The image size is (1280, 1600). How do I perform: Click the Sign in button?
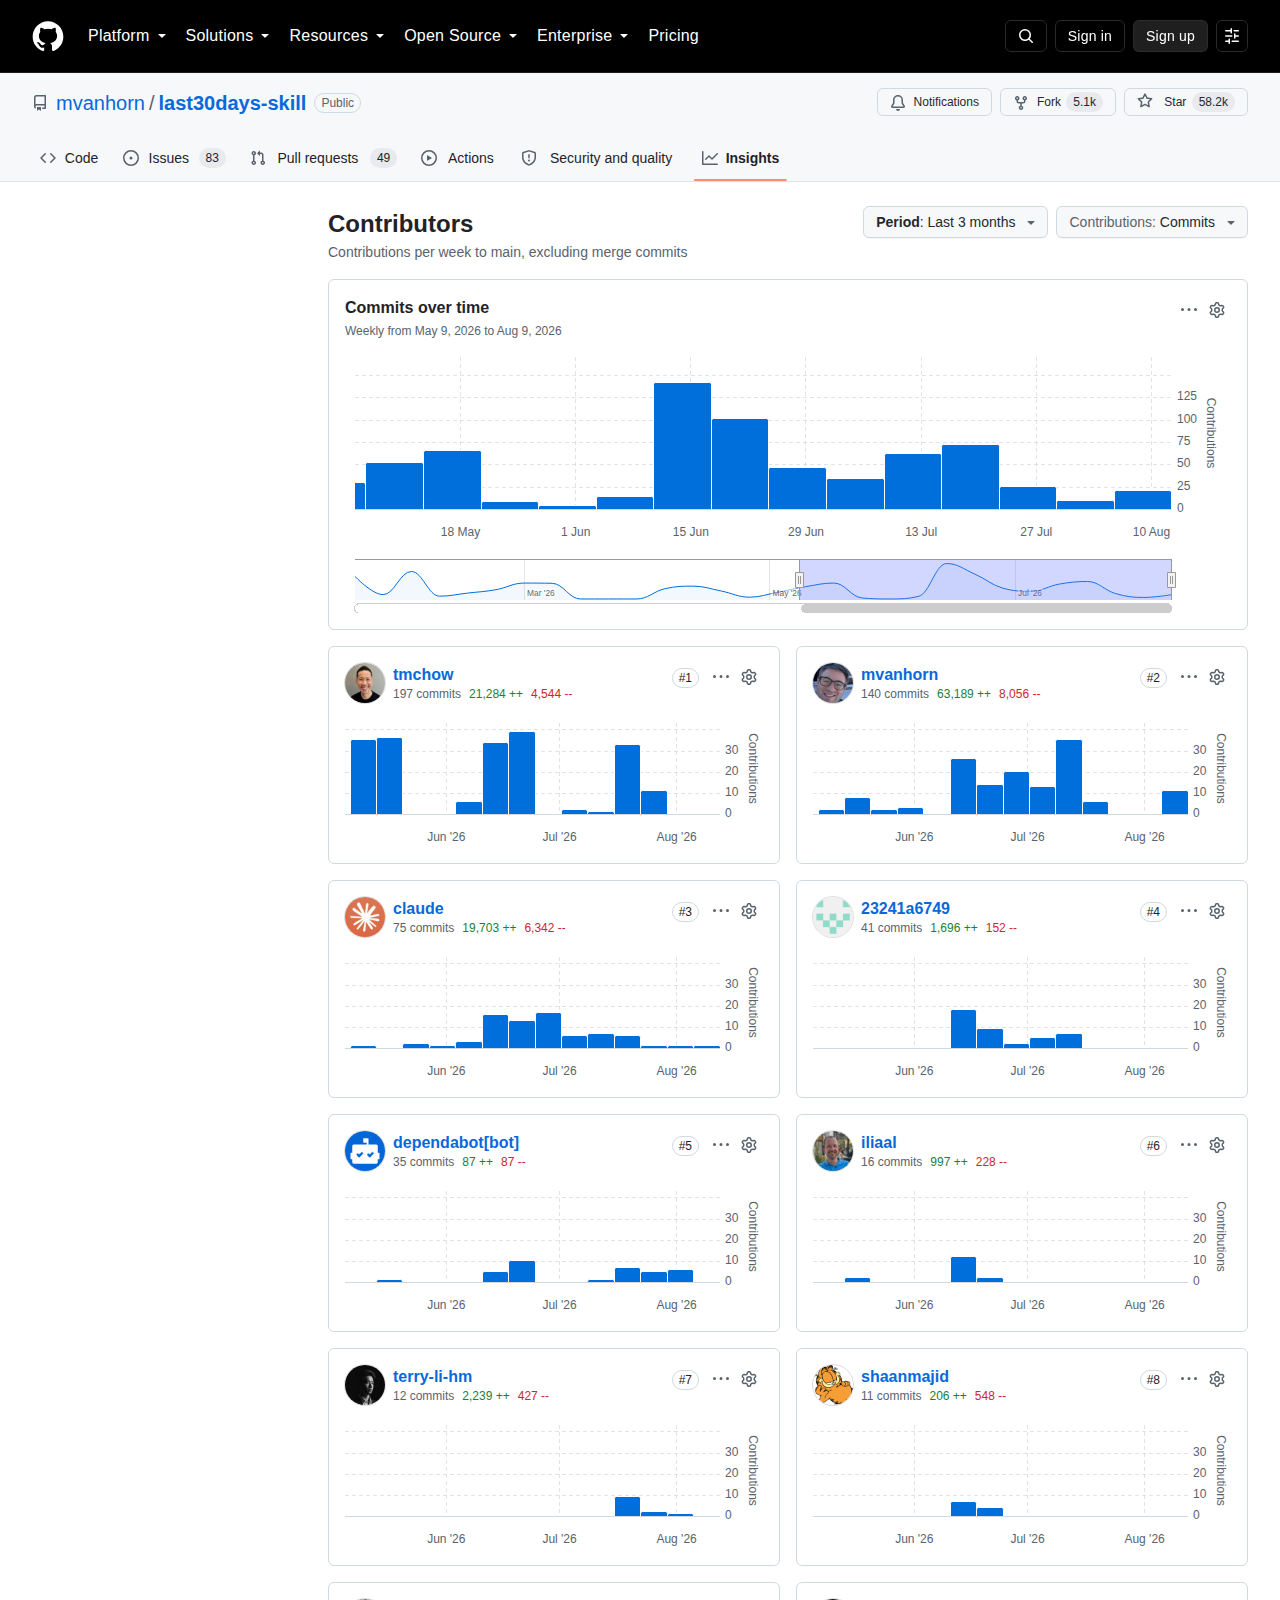tap(1089, 36)
